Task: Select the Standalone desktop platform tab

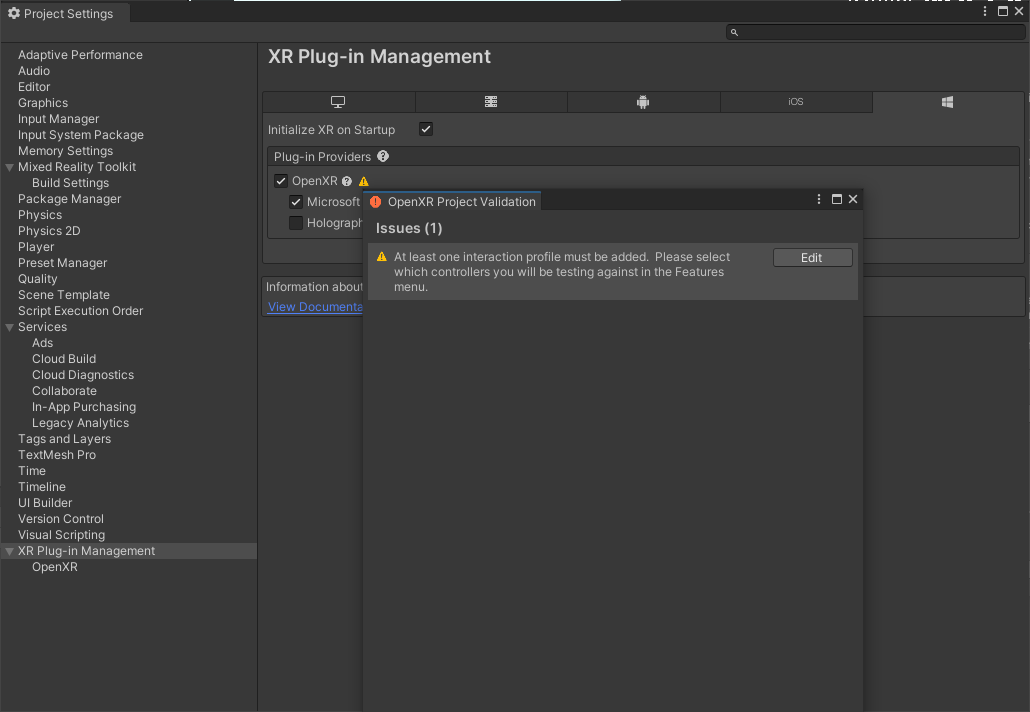Action: tap(338, 102)
